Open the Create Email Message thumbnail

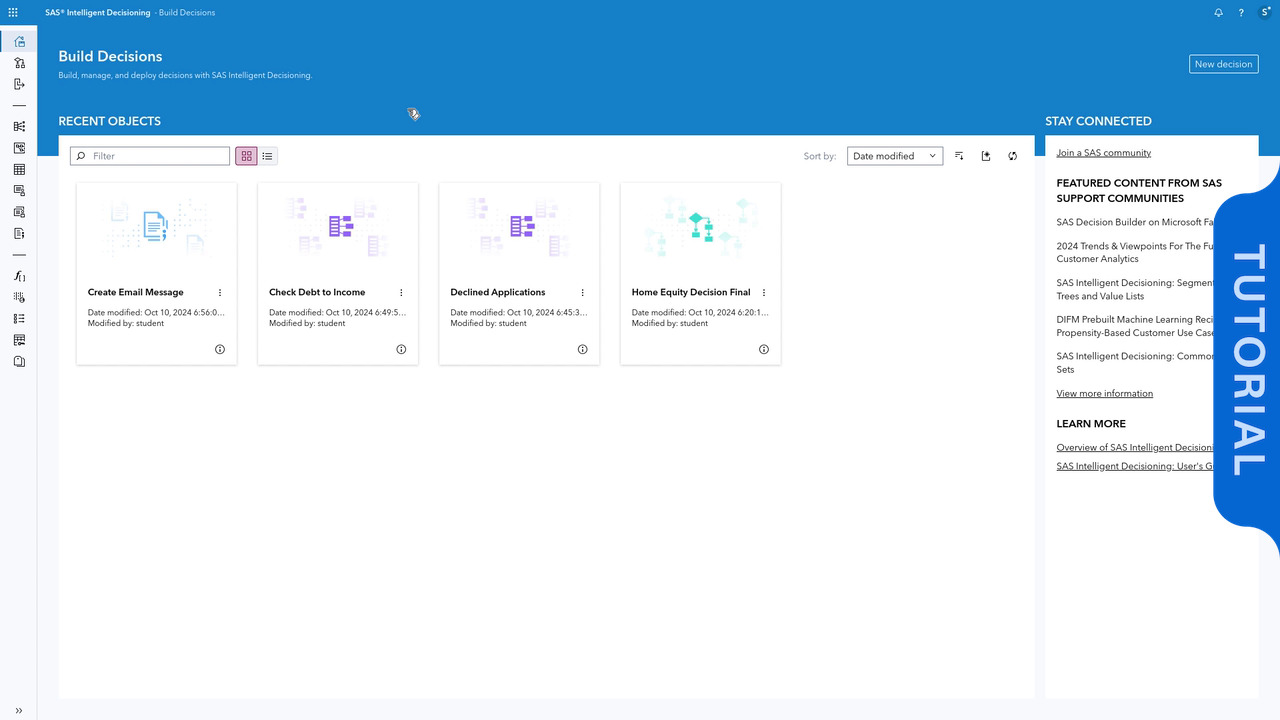(x=157, y=227)
